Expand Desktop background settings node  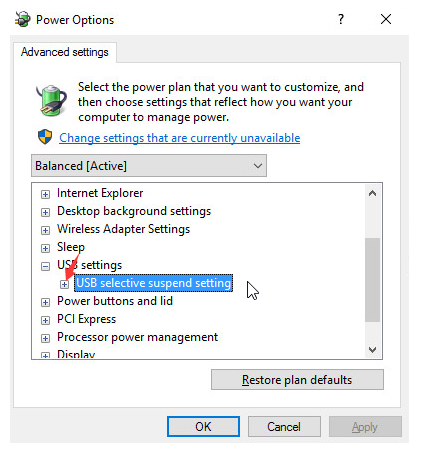click(x=45, y=212)
